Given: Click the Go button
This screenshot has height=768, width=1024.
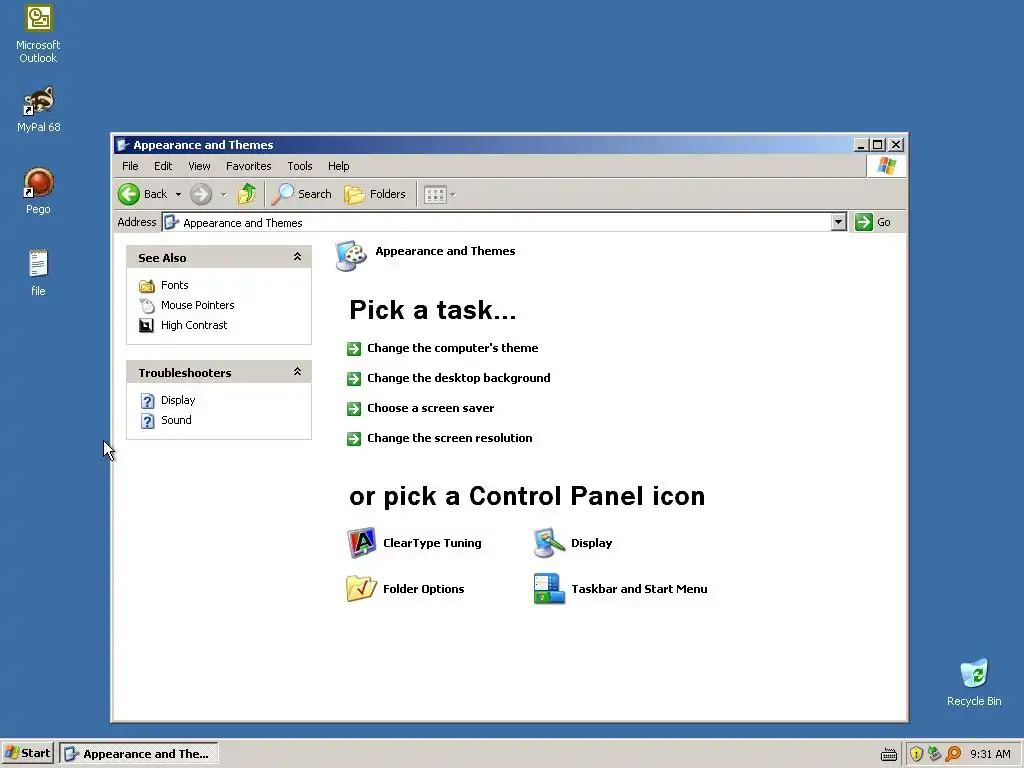Looking at the screenshot, I should click(x=873, y=222).
